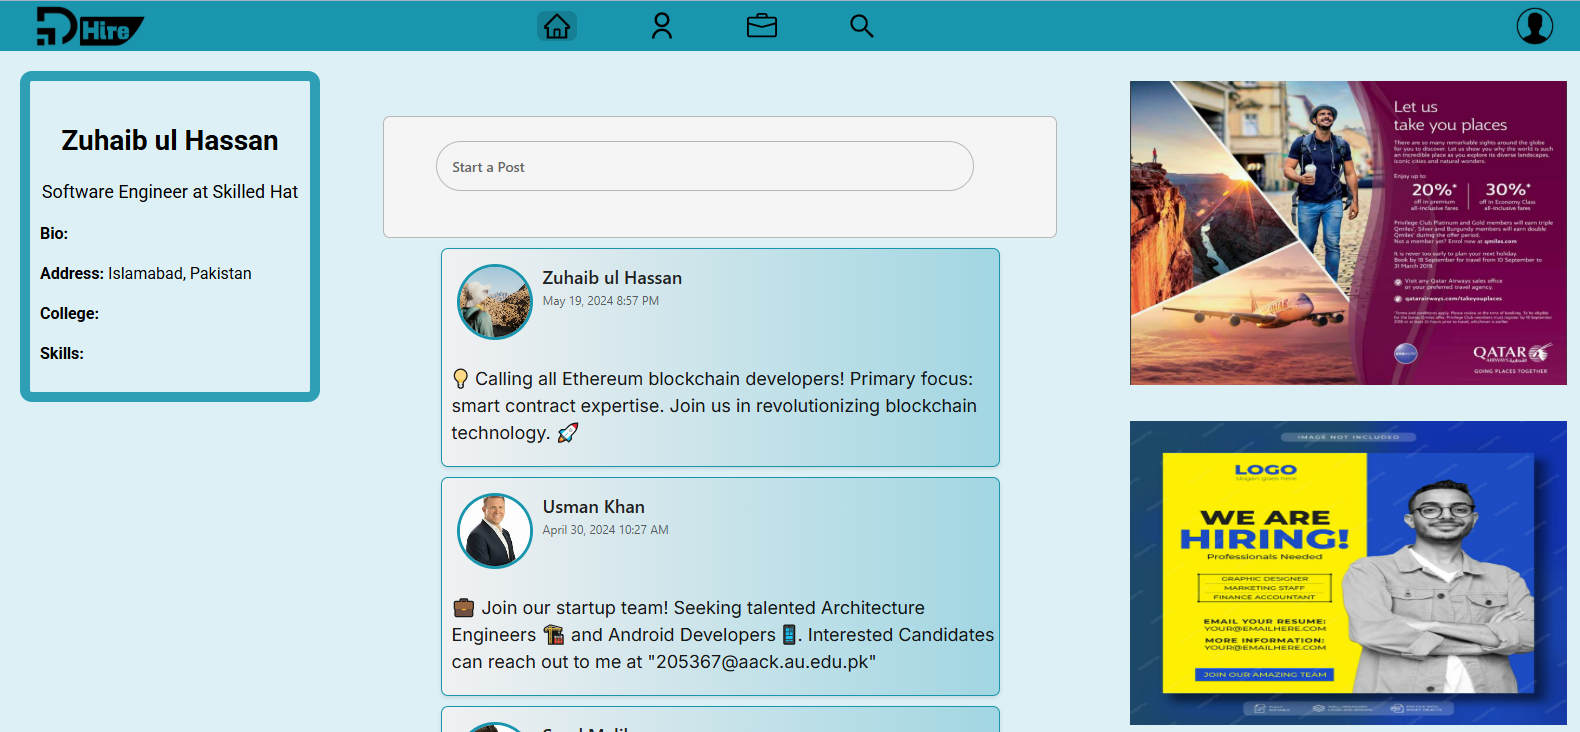This screenshot has height=732, width=1580.
Task: Click the Zuhaib ul Hassan post author name
Action: point(612,278)
